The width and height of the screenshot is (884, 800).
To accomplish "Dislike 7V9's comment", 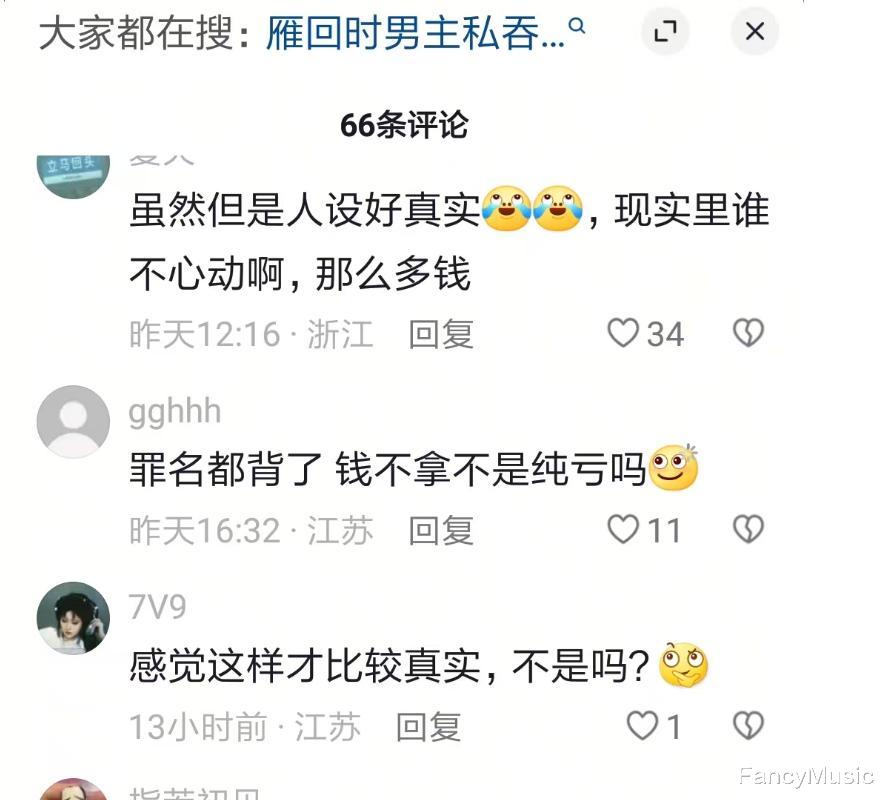I will [x=748, y=725].
